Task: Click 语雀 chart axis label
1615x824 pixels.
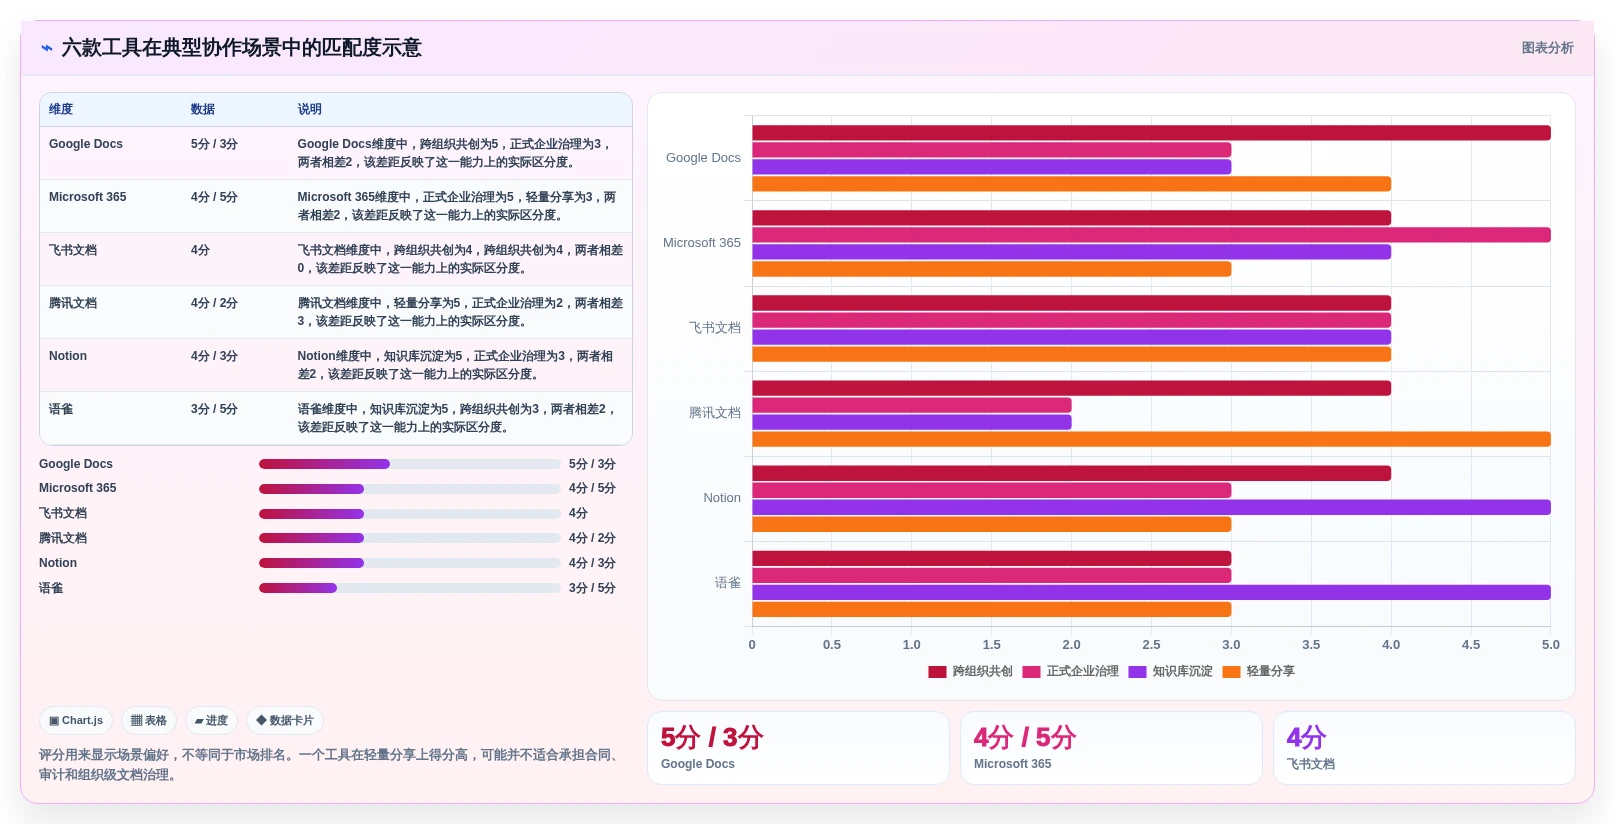Action: pyautogui.click(x=728, y=583)
